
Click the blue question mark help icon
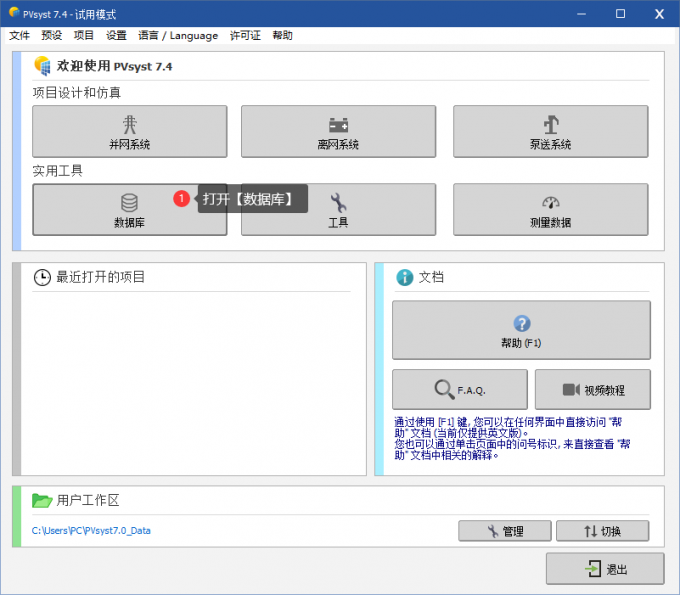tap(522, 324)
